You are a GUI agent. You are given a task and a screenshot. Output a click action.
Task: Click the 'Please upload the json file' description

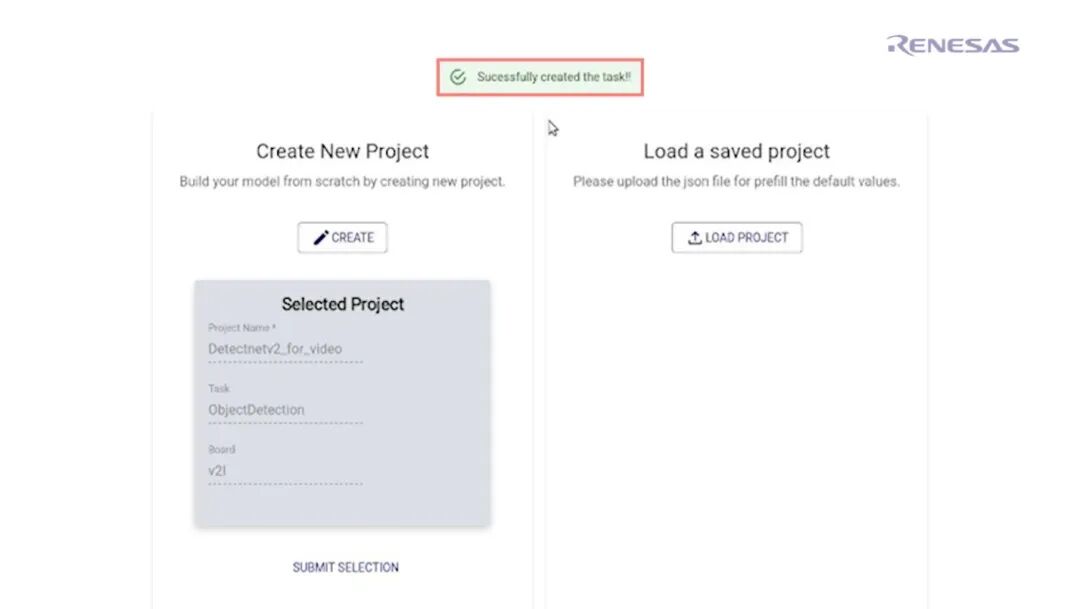click(736, 182)
